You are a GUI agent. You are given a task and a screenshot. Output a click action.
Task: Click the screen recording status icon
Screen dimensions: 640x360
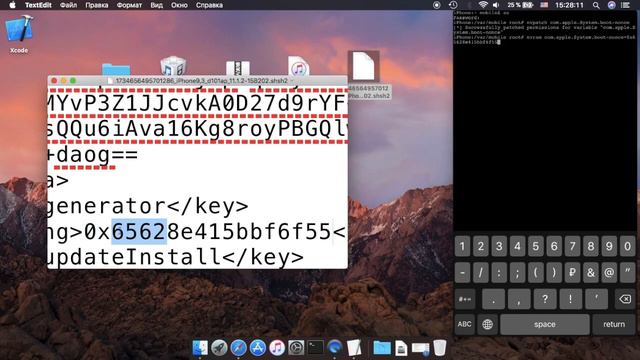(x=437, y=5)
